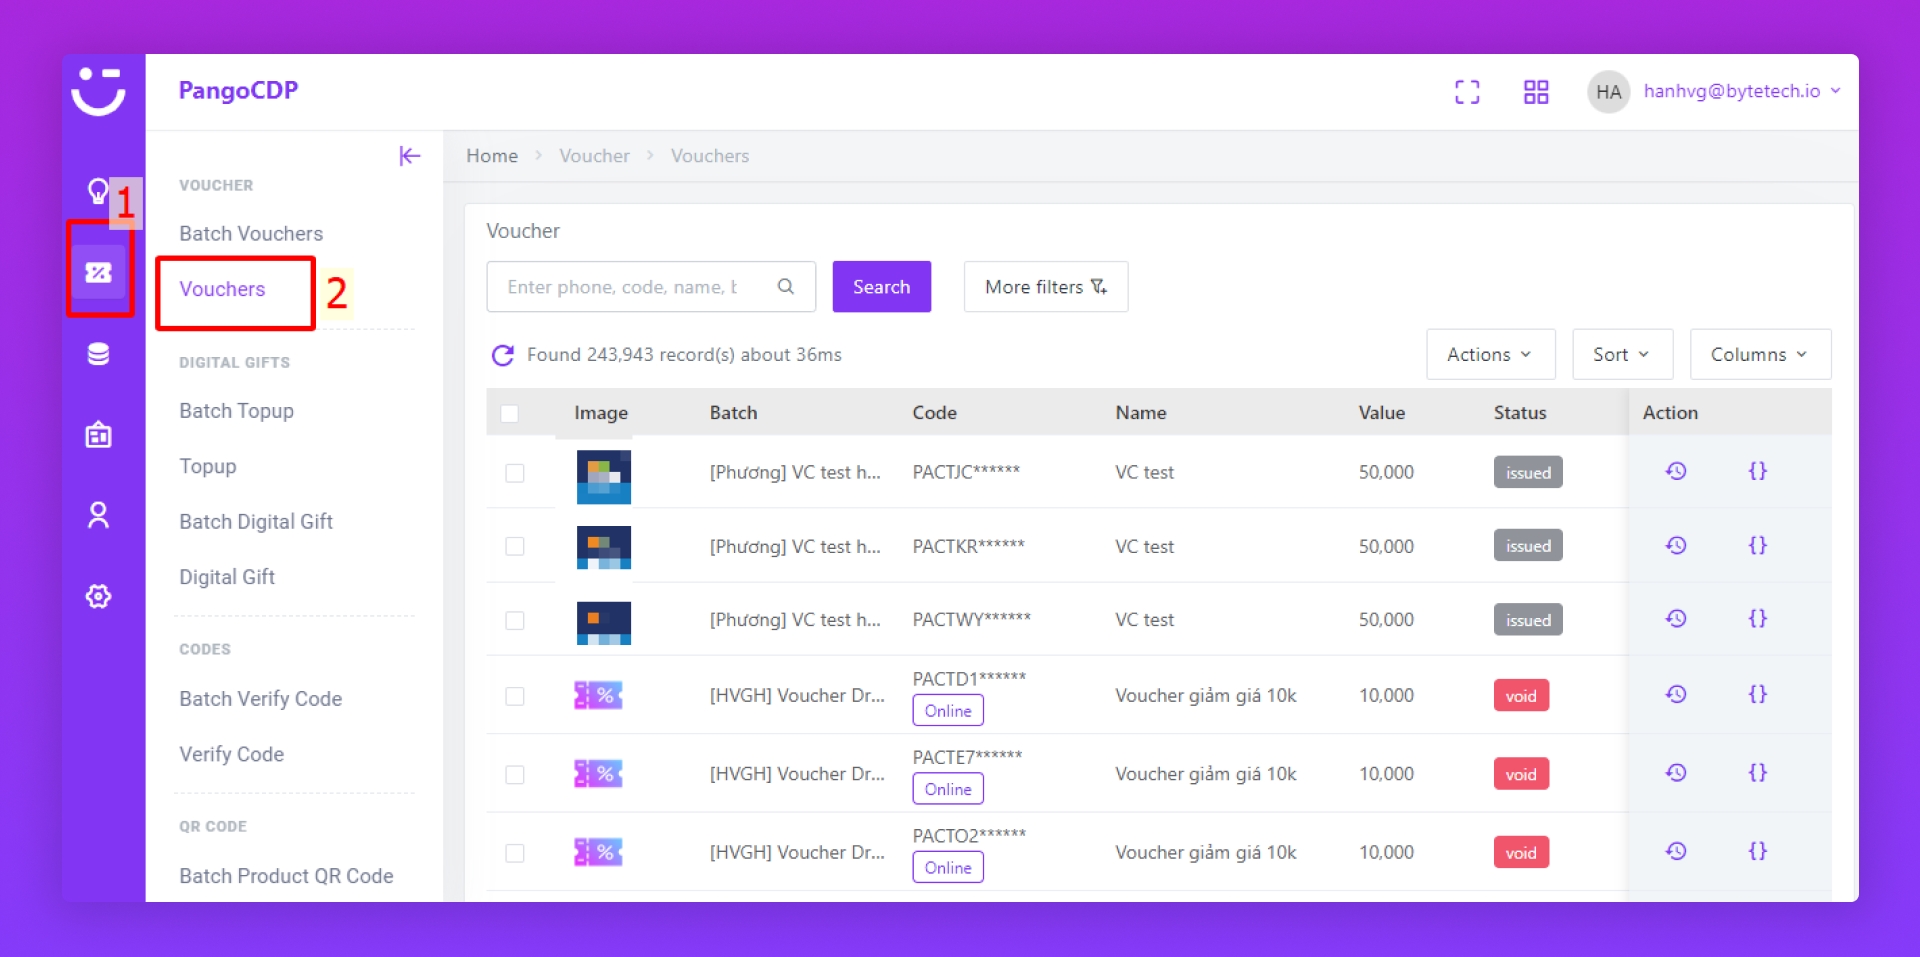Click the lightbulb icon in the sidebar

98,190
